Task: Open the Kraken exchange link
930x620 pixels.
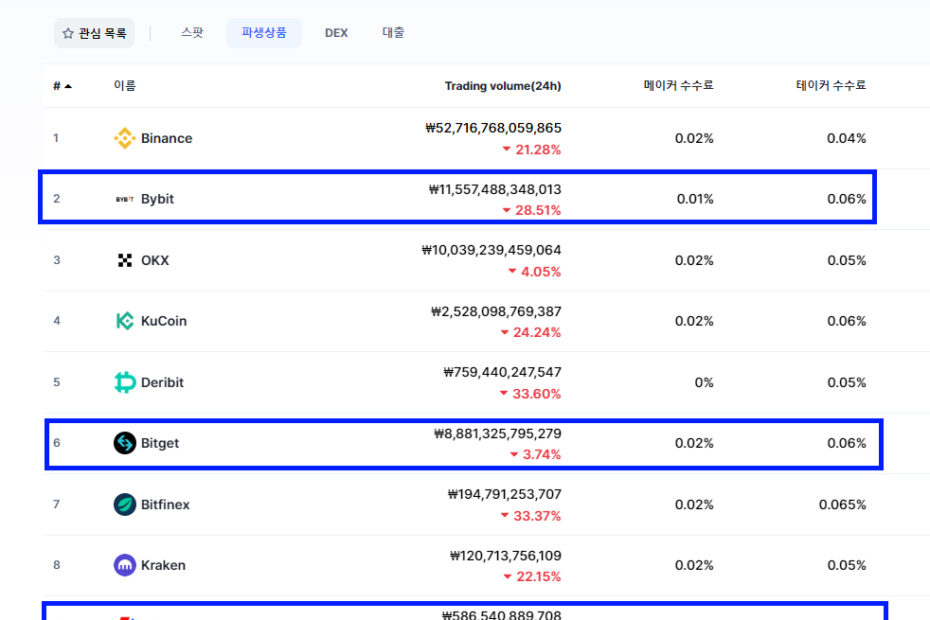Action: pos(163,565)
